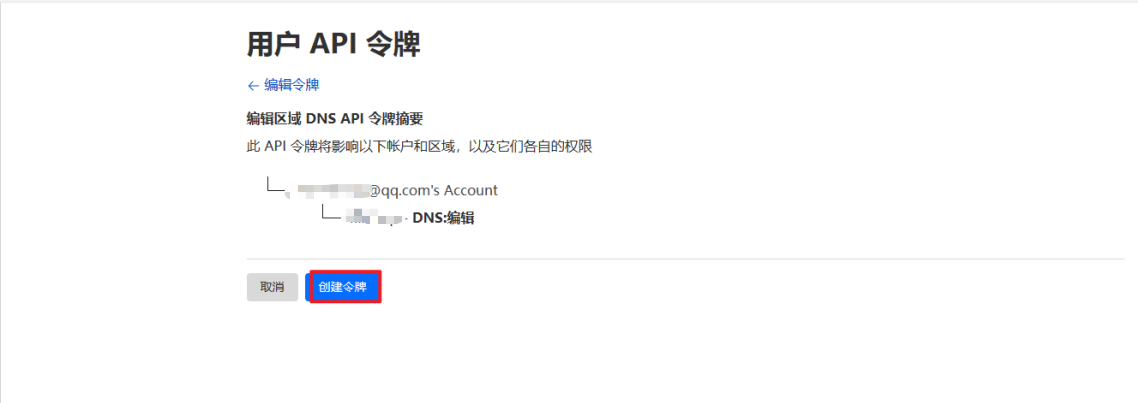Image resolution: width=1138 pixels, height=403 pixels.
Task: Select the @qq.com's Account tree entry
Action: pyautogui.click(x=392, y=191)
